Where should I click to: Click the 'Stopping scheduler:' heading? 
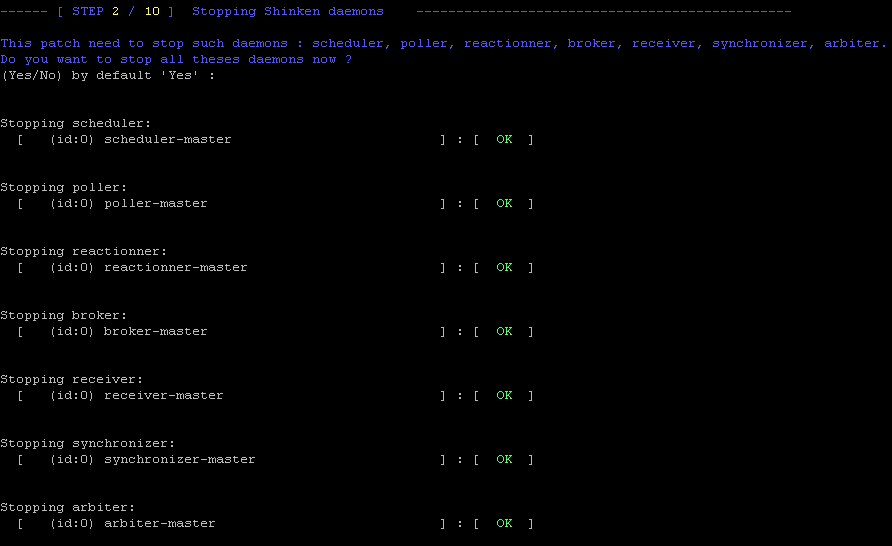(x=75, y=123)
